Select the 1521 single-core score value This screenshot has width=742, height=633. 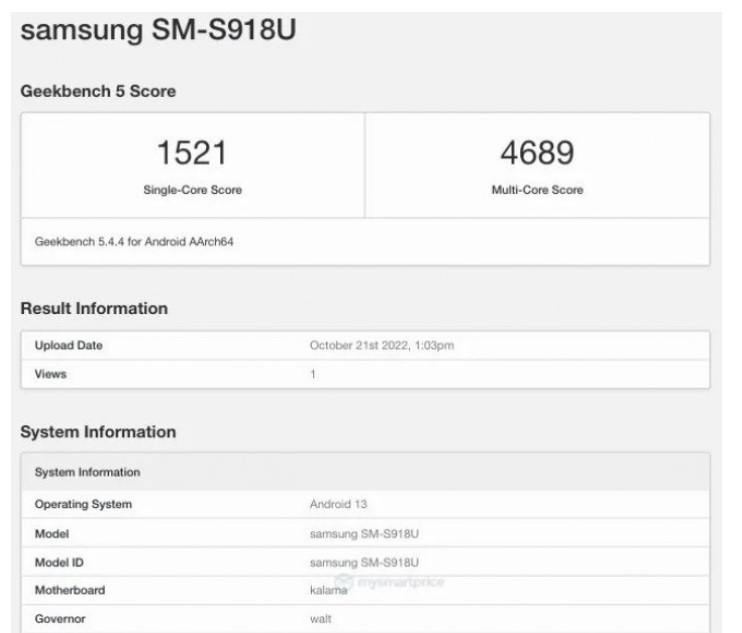192,153
